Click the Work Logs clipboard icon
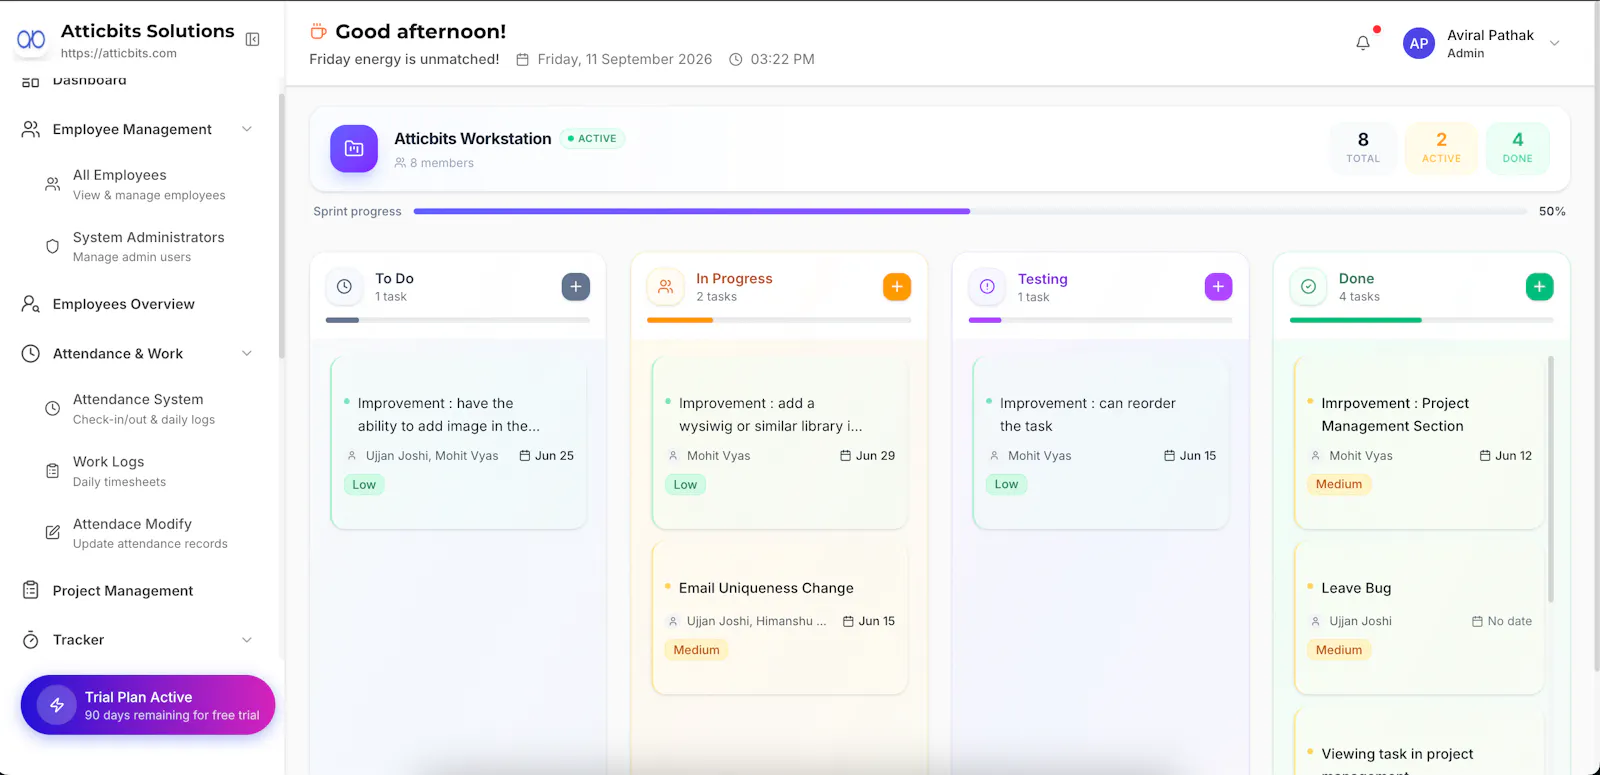Image resolution: width=1600 pixels, height=775 pixels. [53, 471]
